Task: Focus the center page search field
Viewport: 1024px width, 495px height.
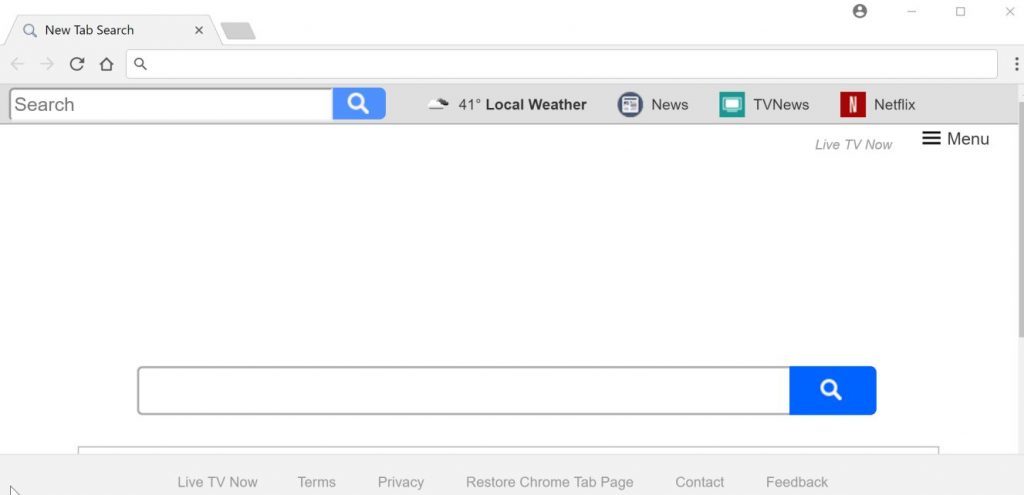Action: [x=464, y=391]
